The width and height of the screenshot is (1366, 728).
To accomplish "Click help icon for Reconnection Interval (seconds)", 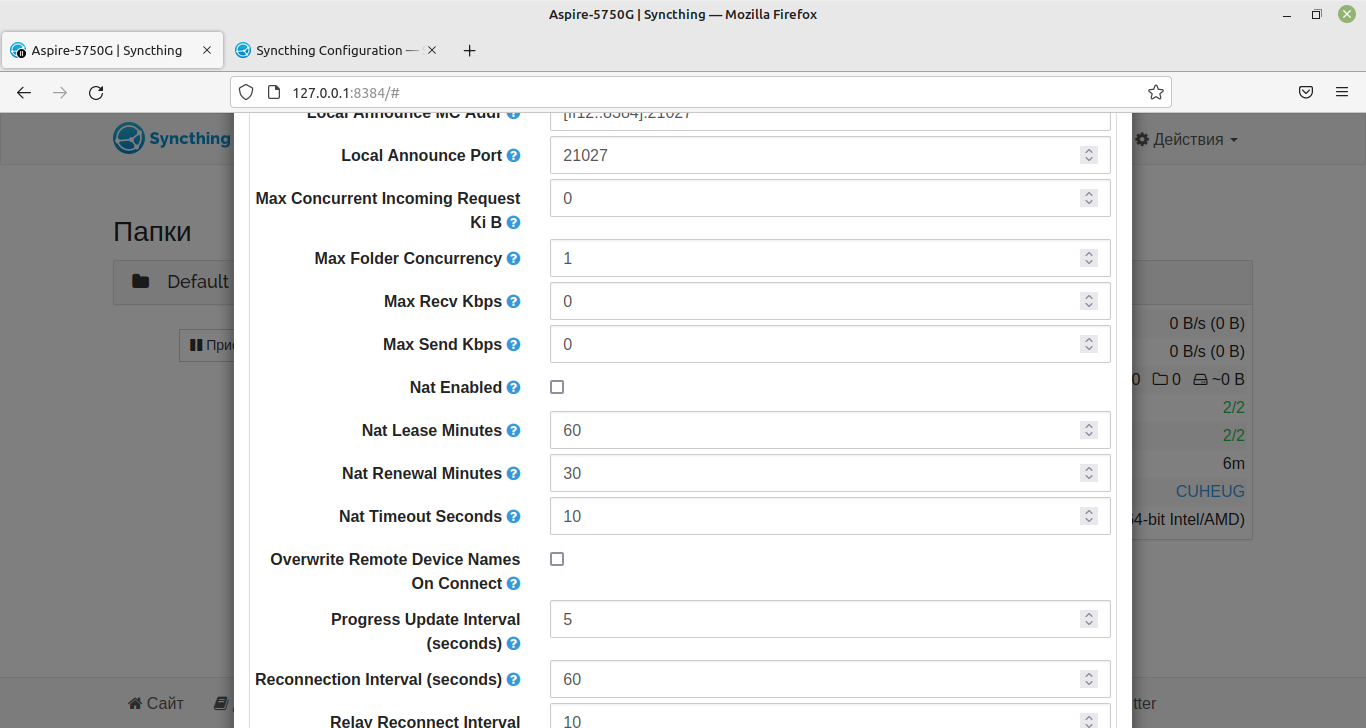I will pyautogui.click(x=513, y=680).
